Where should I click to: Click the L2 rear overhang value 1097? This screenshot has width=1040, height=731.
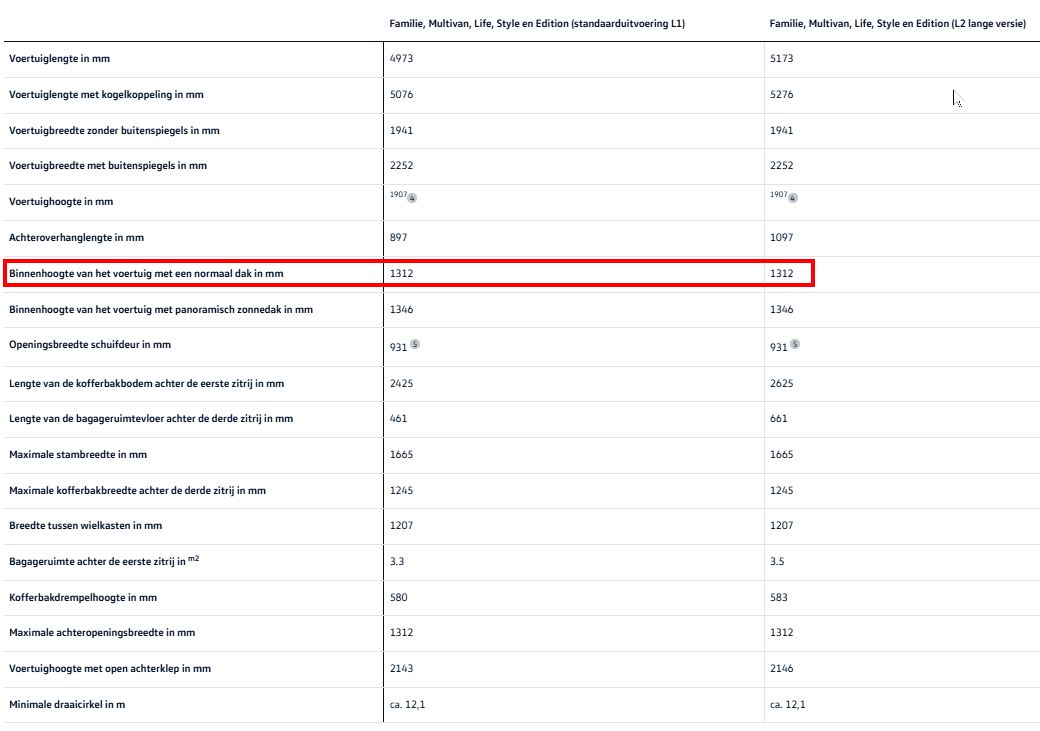coord(781,238)
